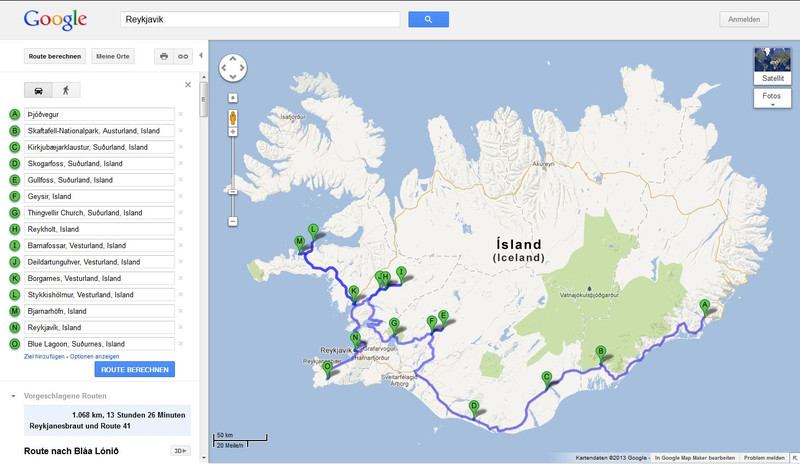Switch map to Satellit view
Image resolution: width=800 pixels, height=464 pixels.
pos(773,66)
